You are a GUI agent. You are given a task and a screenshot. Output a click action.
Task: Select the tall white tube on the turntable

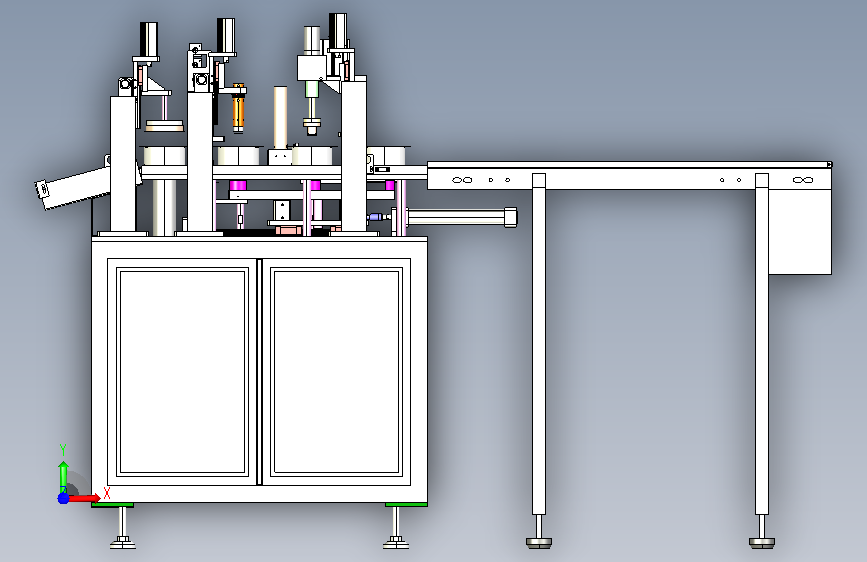coord(280,117)
